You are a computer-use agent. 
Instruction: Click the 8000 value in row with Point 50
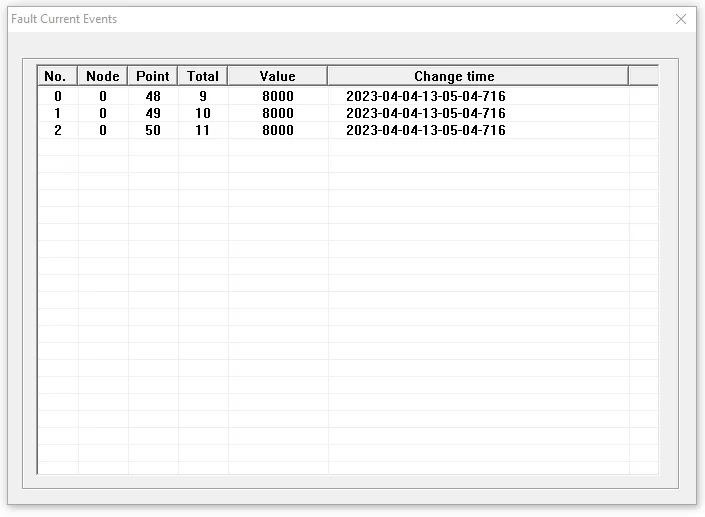coord(278,130)
